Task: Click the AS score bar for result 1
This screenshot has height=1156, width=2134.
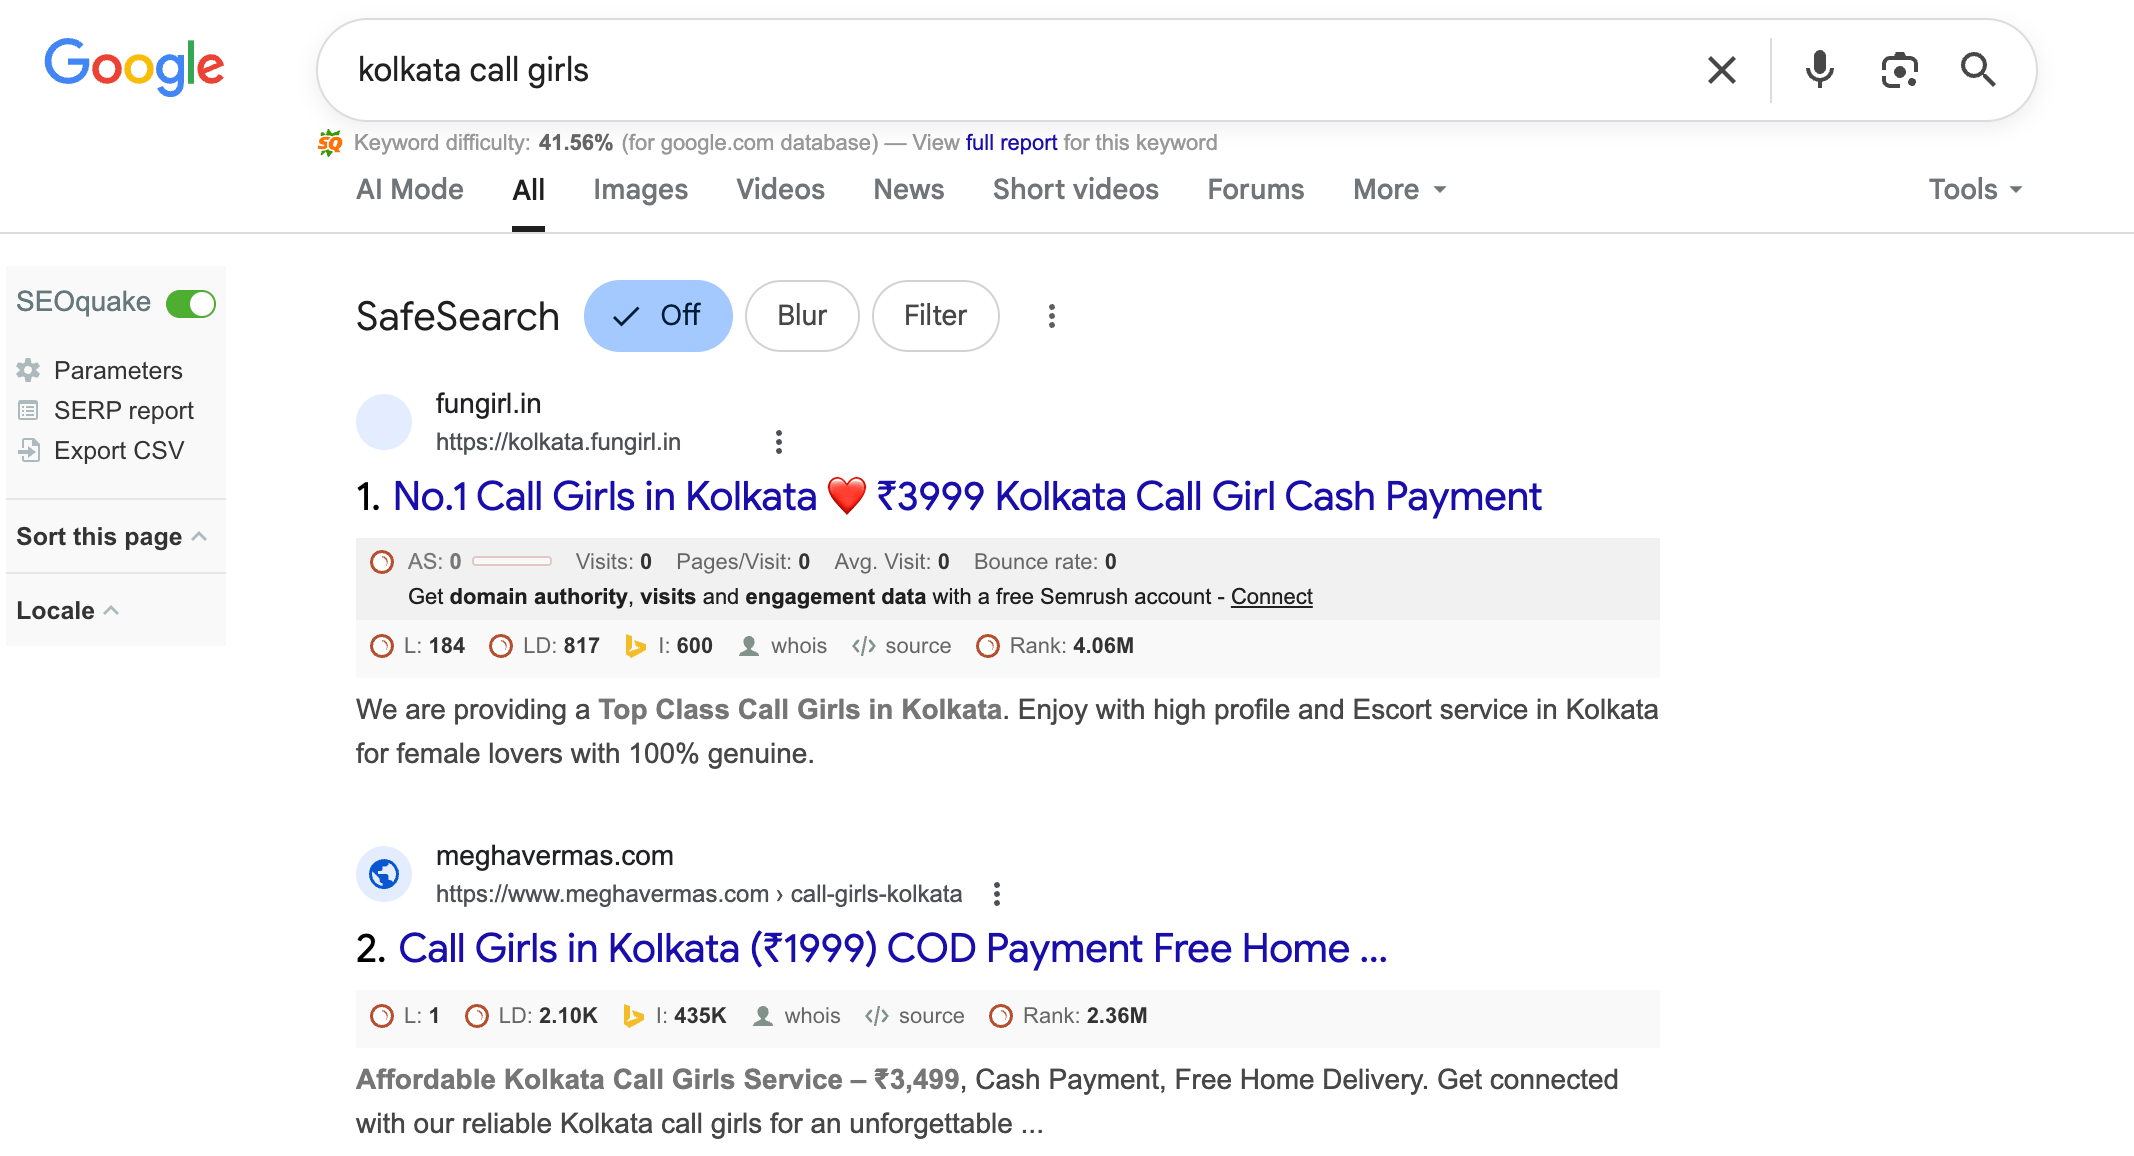Action: 512,562
